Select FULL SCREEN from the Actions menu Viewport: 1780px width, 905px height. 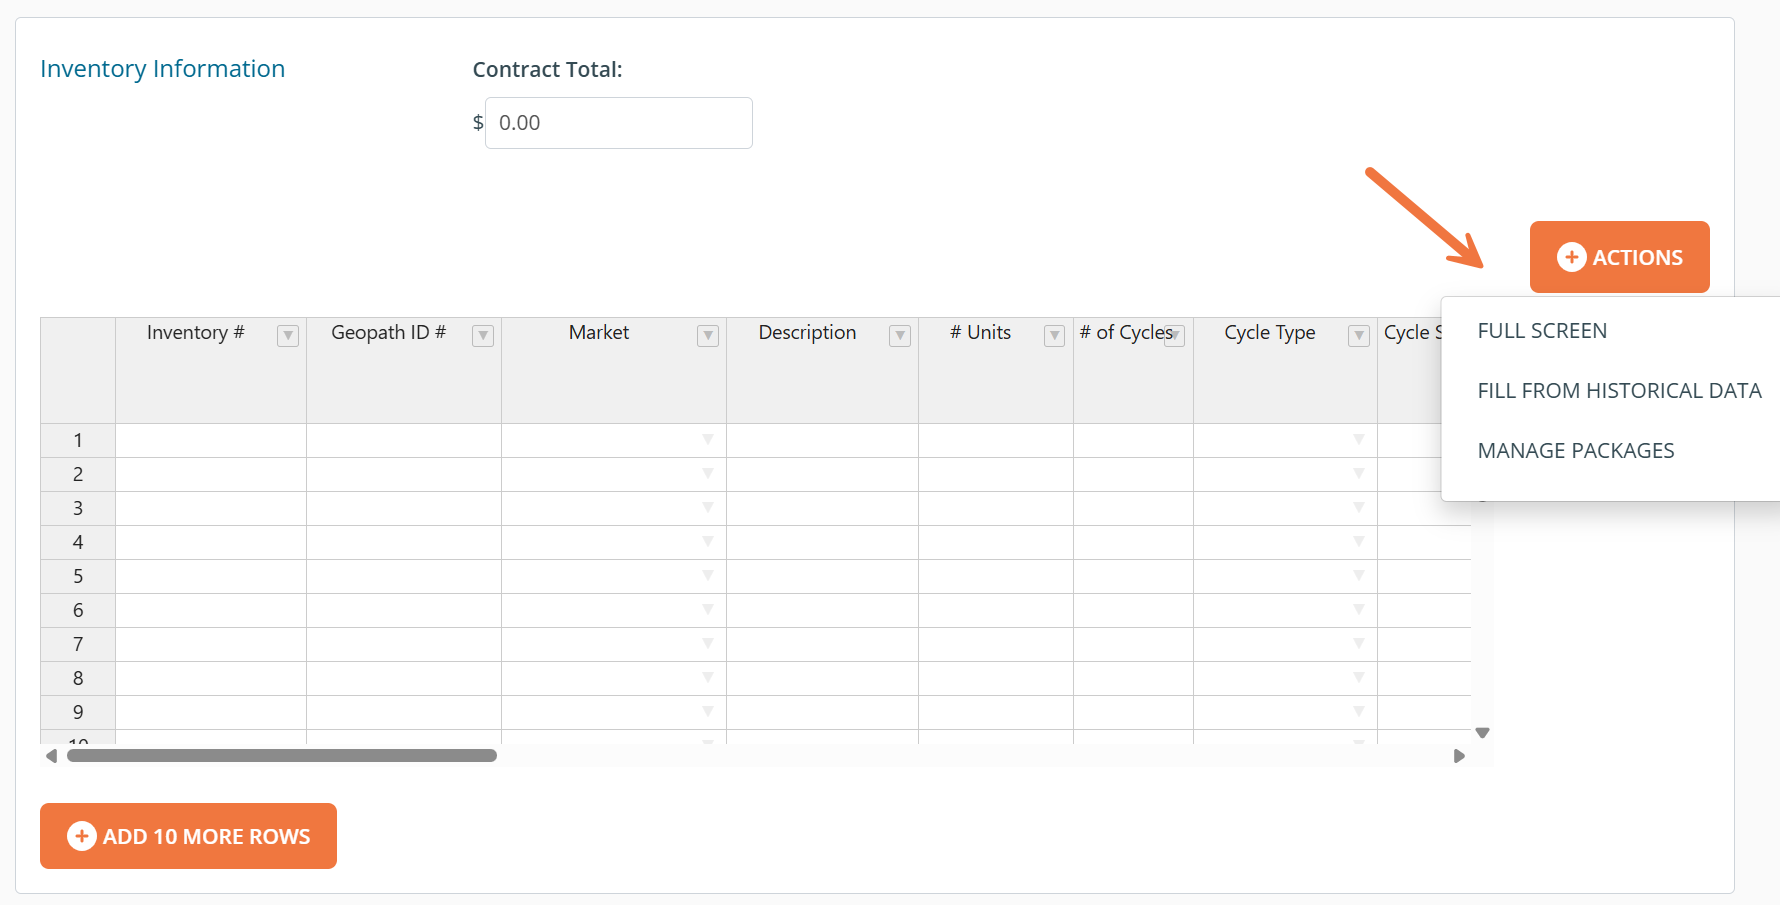(x=1542, y=331)
